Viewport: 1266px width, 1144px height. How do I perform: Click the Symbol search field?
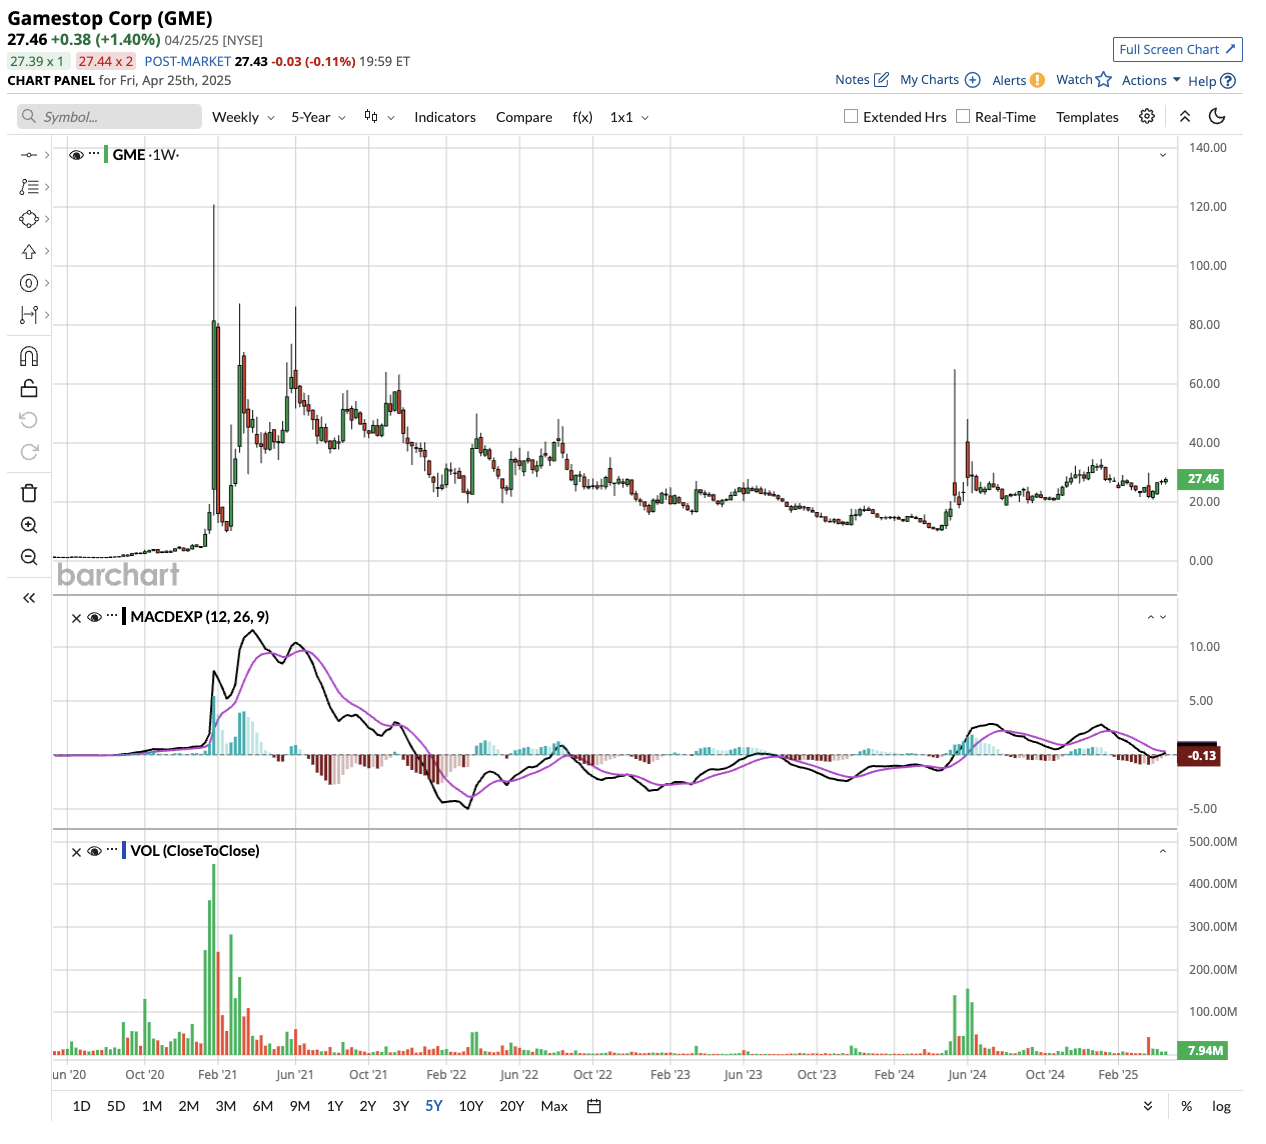(109, 117)
